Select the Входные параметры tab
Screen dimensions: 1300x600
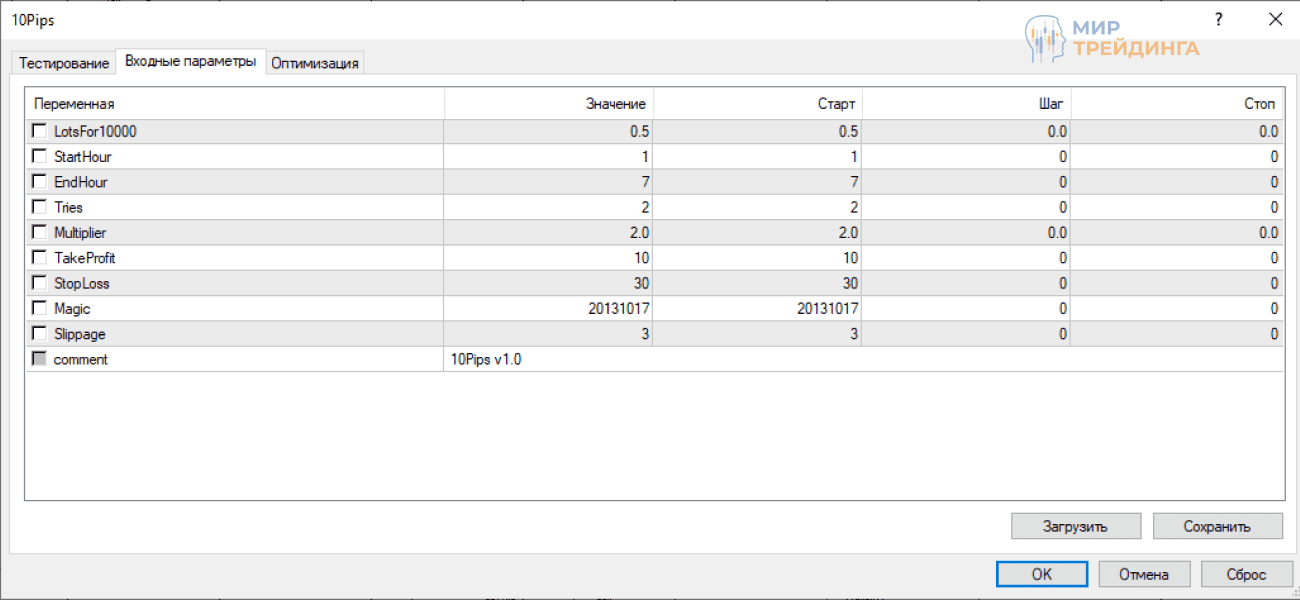click(x=190, y=62)
